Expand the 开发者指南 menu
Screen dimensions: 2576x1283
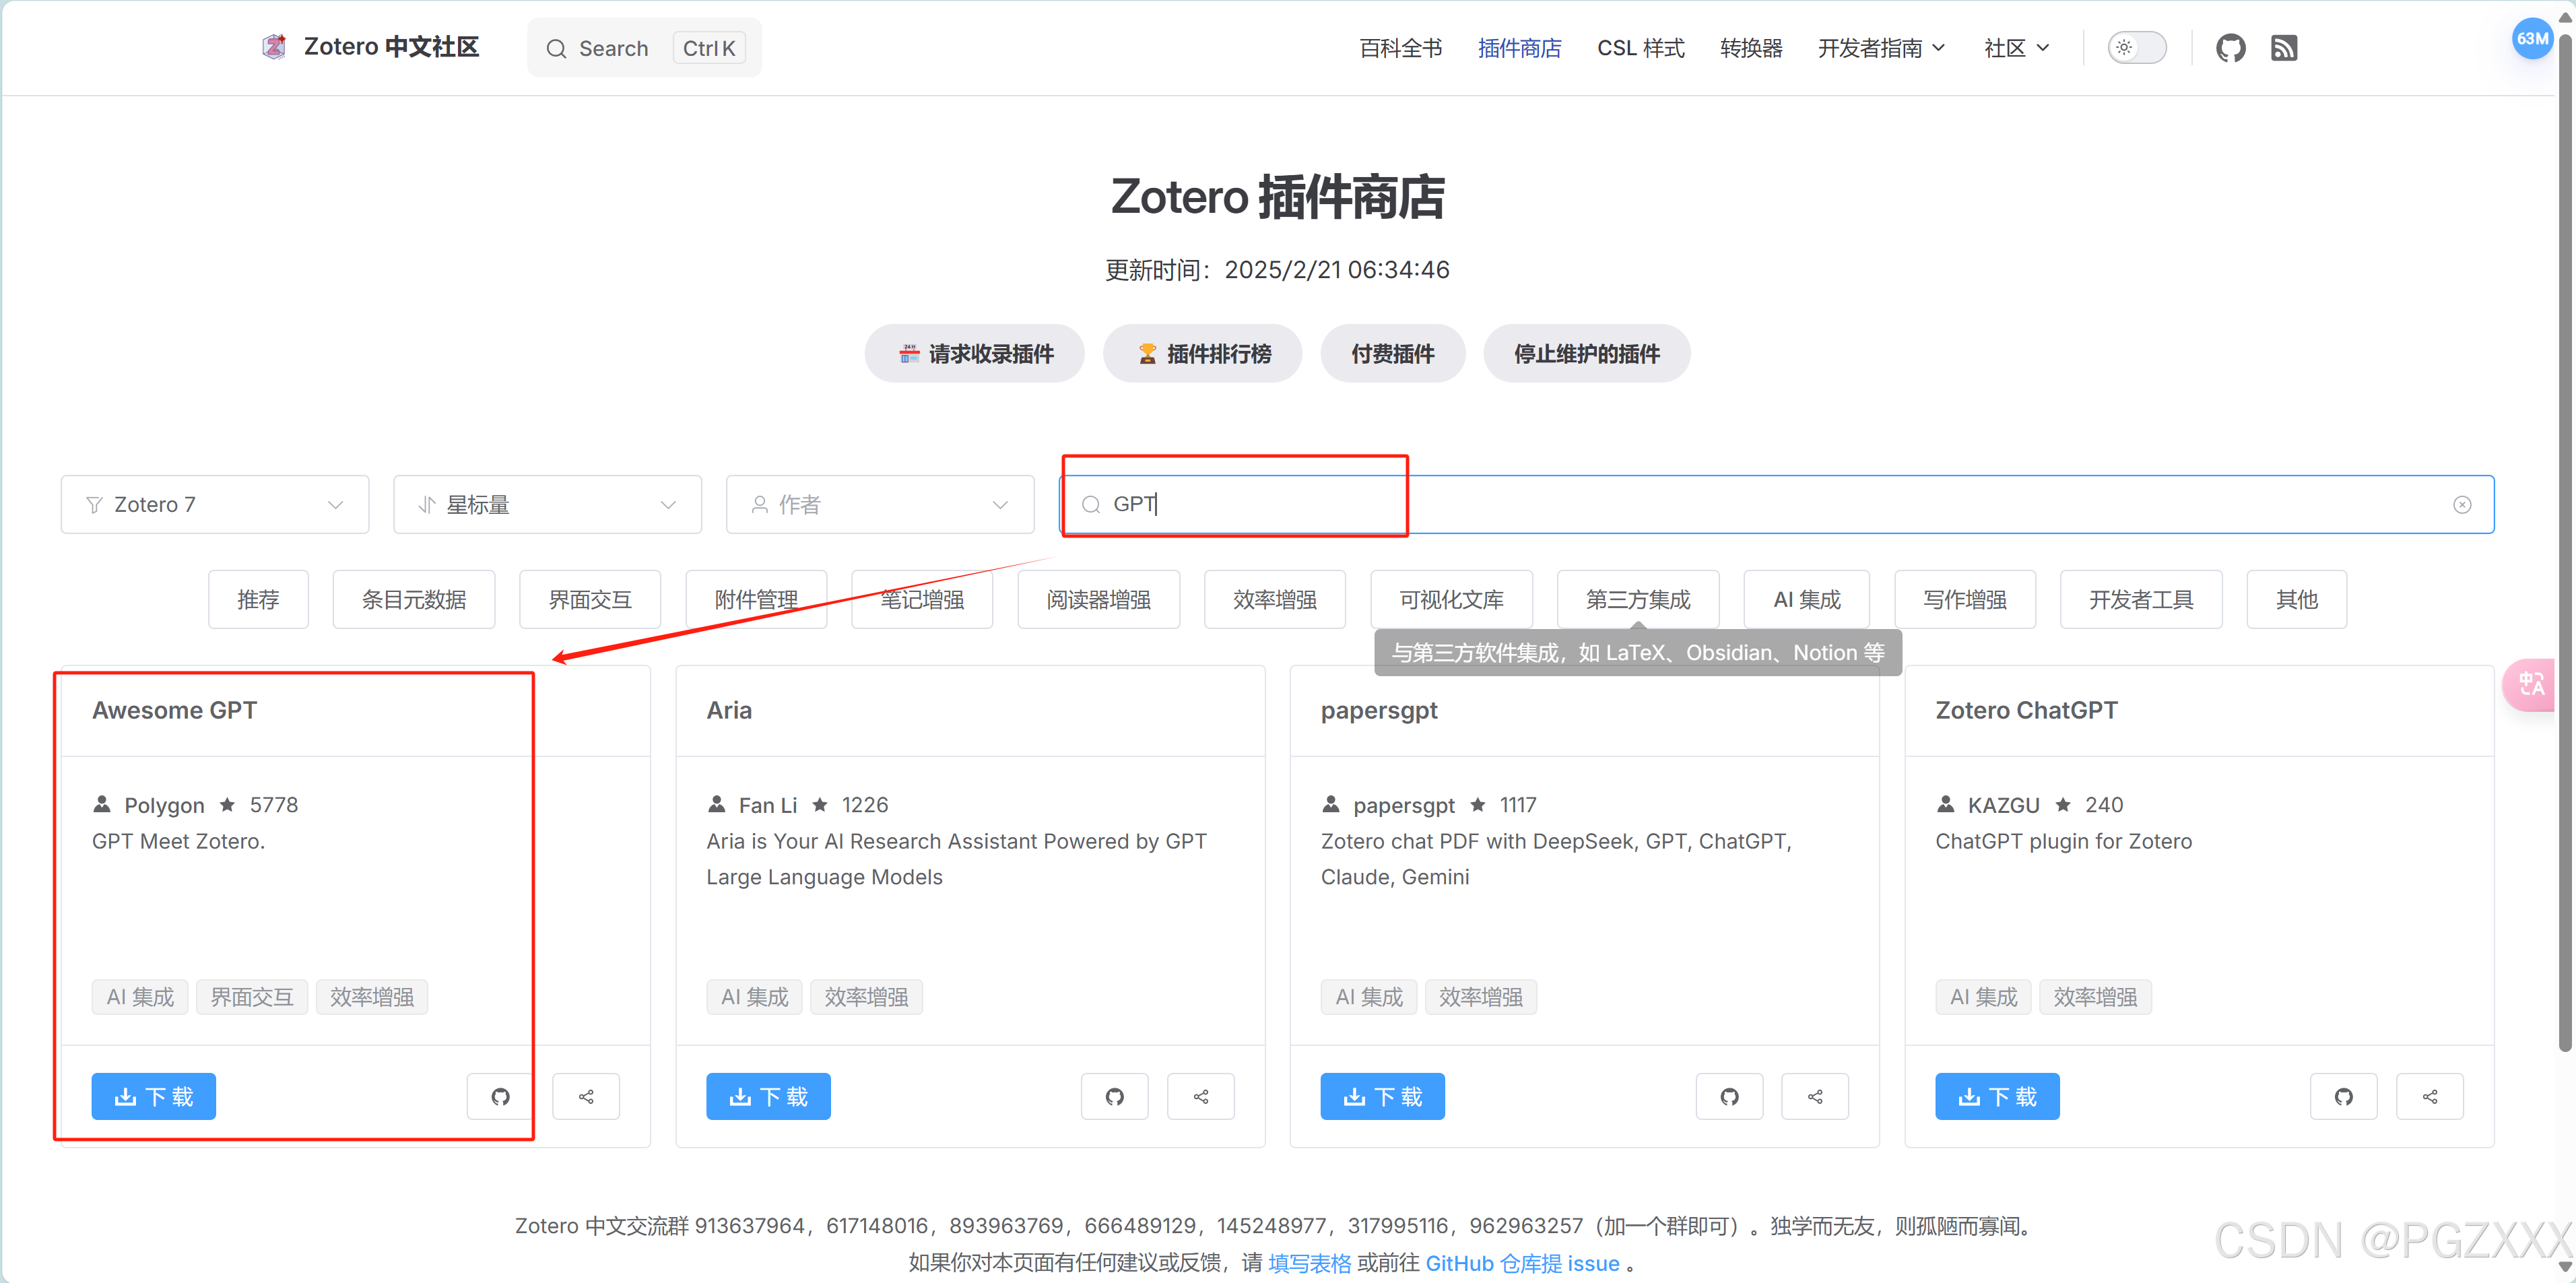(x=1881, y=48)
